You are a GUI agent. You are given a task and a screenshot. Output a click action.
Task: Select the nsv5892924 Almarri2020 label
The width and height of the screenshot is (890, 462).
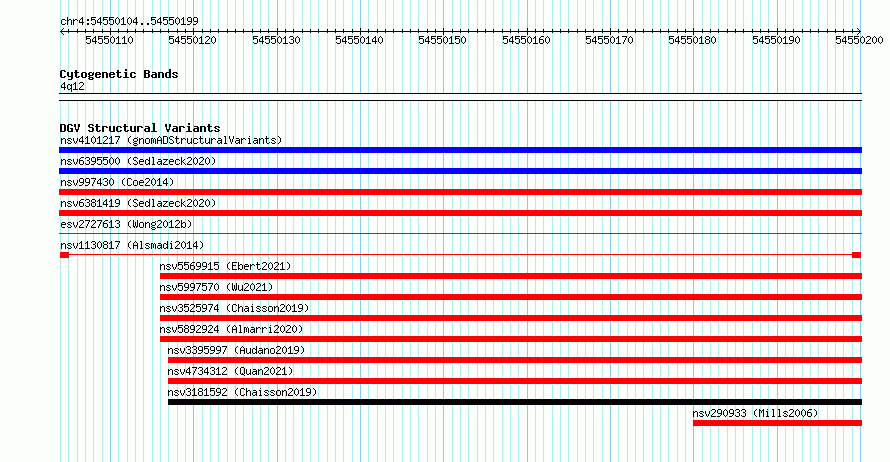pyautogui.click(x=231, y=329)
